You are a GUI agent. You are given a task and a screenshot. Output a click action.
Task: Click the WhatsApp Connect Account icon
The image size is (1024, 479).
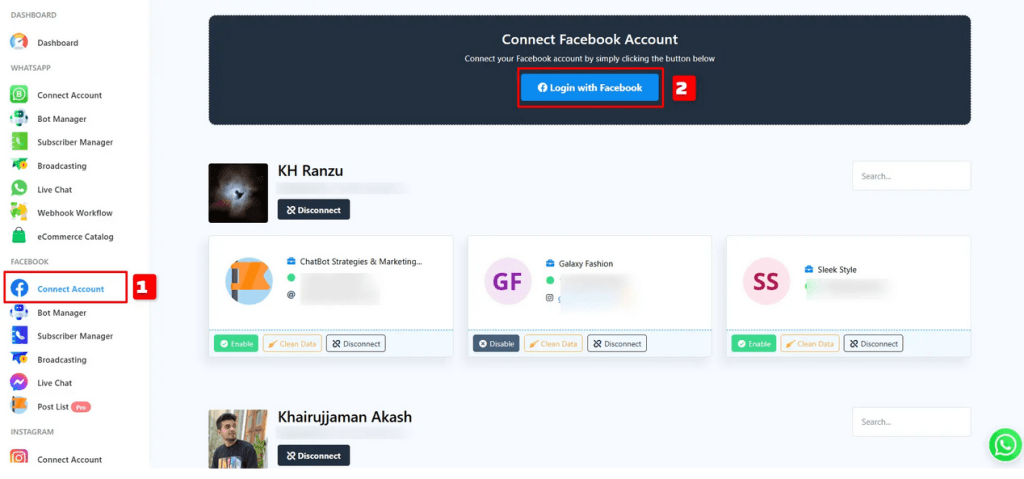19,95
